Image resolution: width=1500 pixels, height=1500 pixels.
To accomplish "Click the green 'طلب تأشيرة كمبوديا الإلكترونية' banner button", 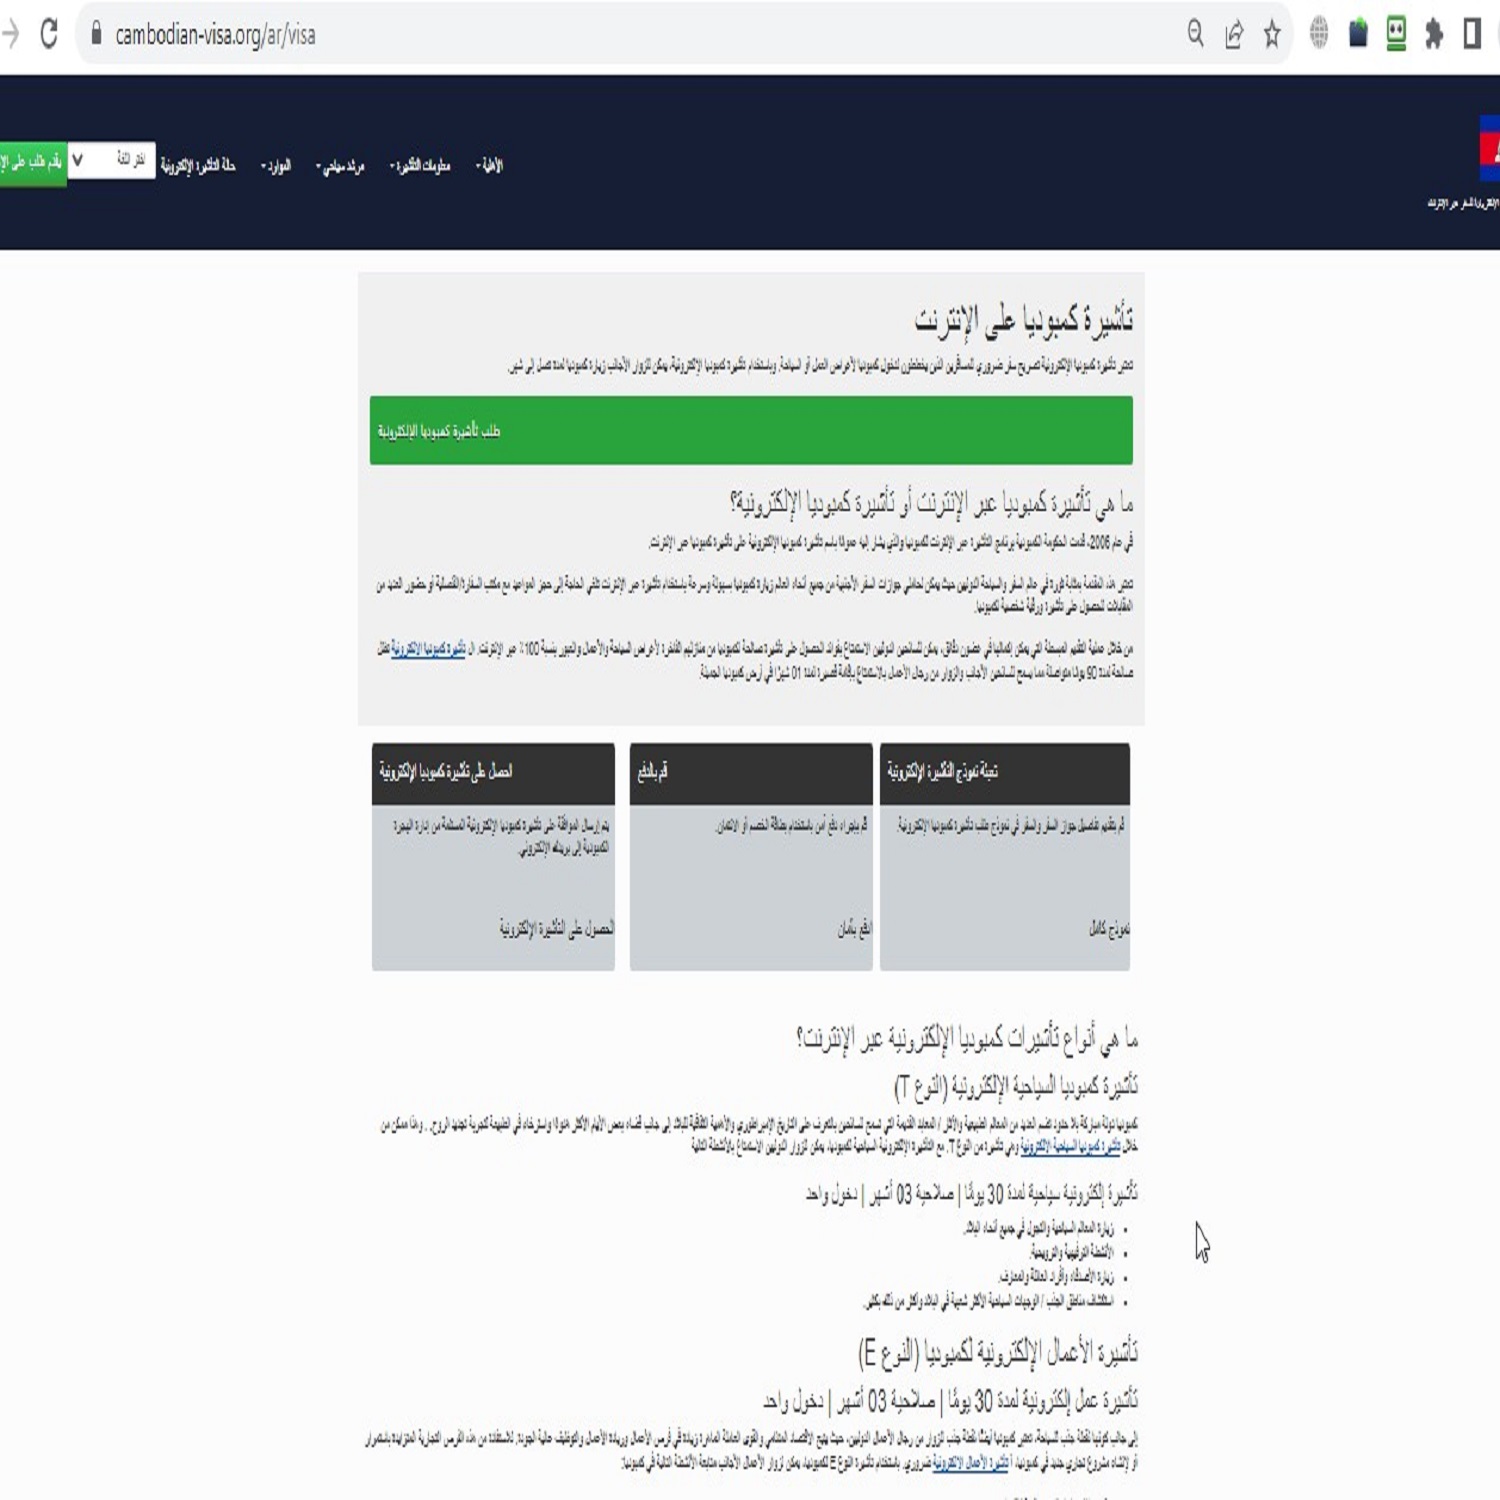I will click(x=751, y=430).
